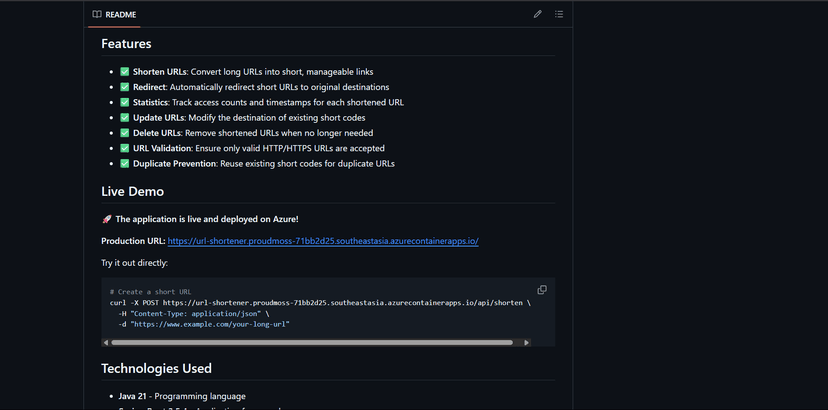Image resolution: width=828 pixels, height=410 pixels.
Task: Click the green check beside Statistics
Action: click(x=125, y=102)
